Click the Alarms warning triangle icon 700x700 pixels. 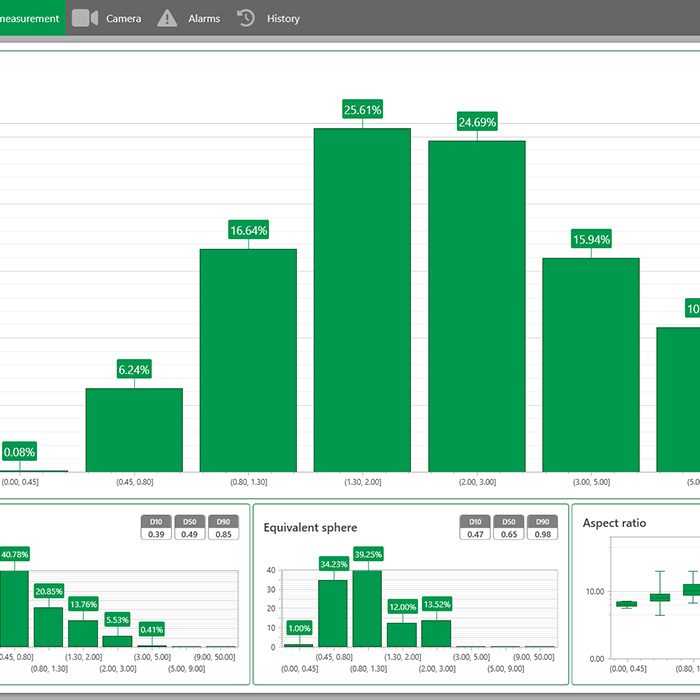click(167, 18)
